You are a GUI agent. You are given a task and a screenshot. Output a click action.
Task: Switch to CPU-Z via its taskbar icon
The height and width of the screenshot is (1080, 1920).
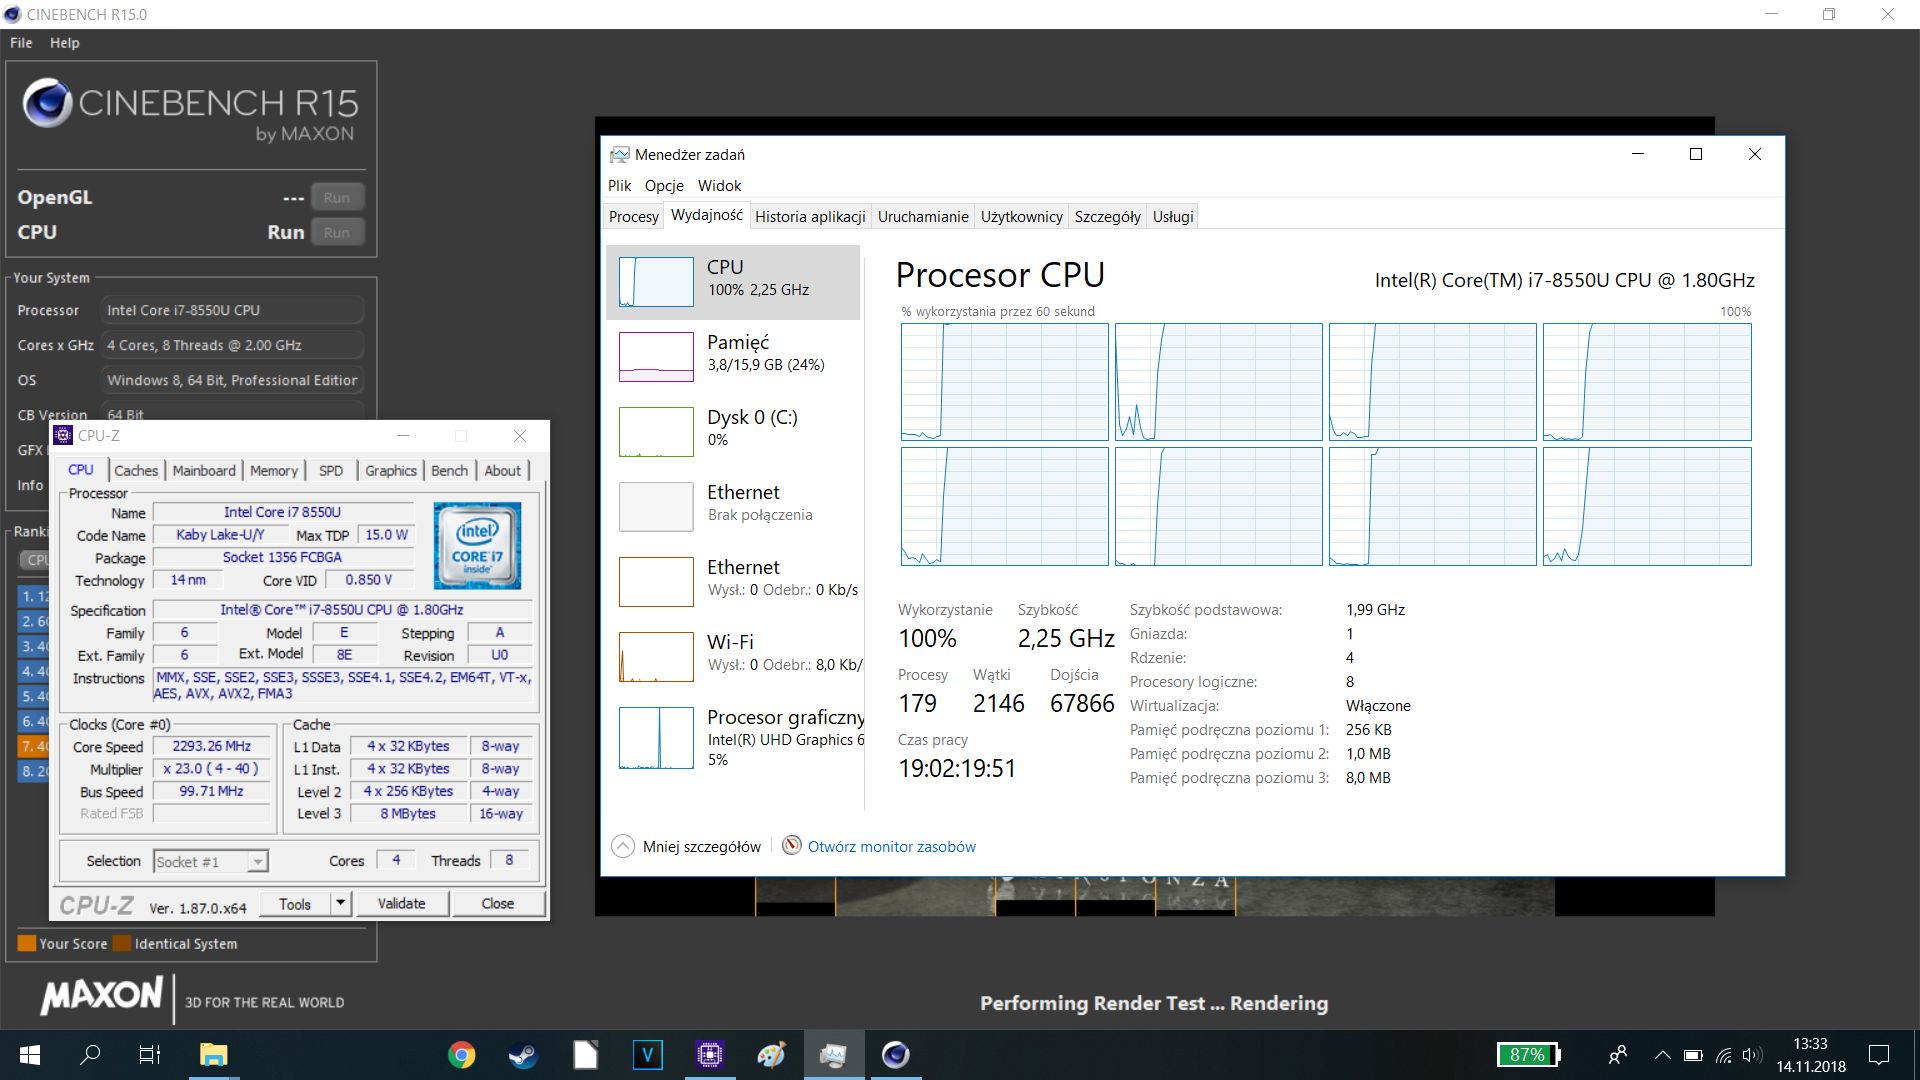point(710,1055)
